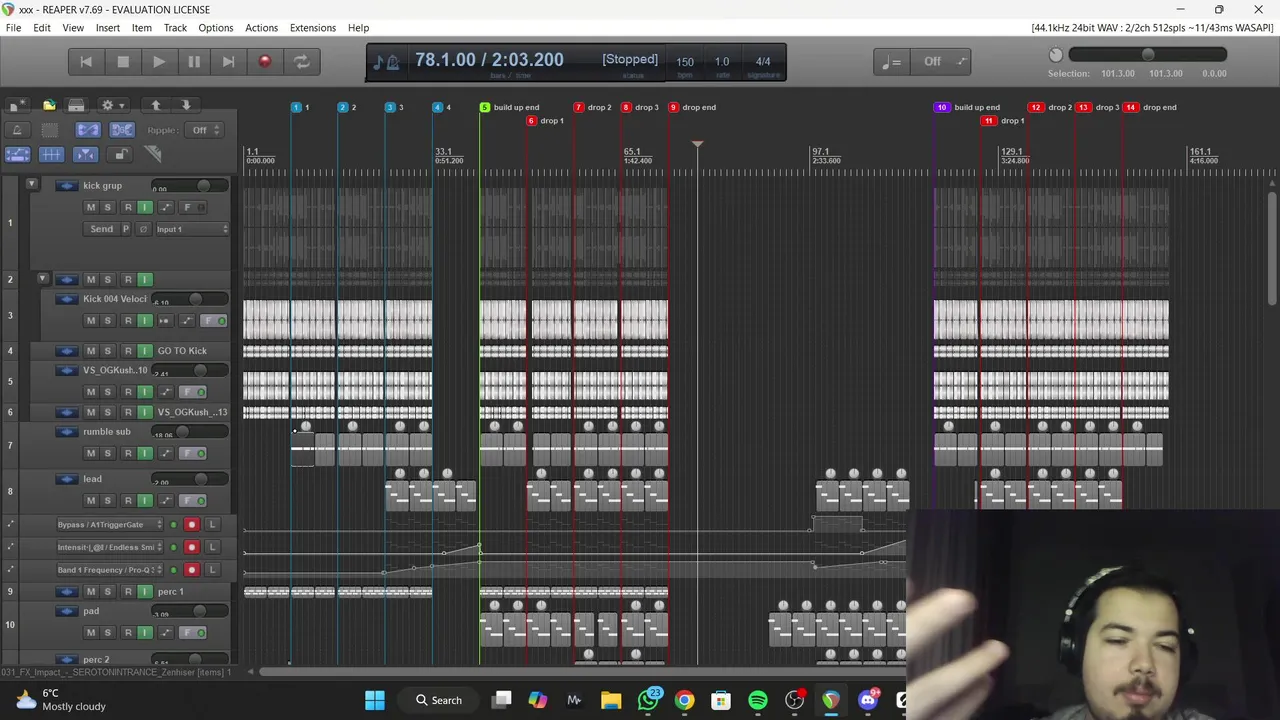Toggle the snap icon
This screenshot has height=720, width=1280.
click(85, 154)
